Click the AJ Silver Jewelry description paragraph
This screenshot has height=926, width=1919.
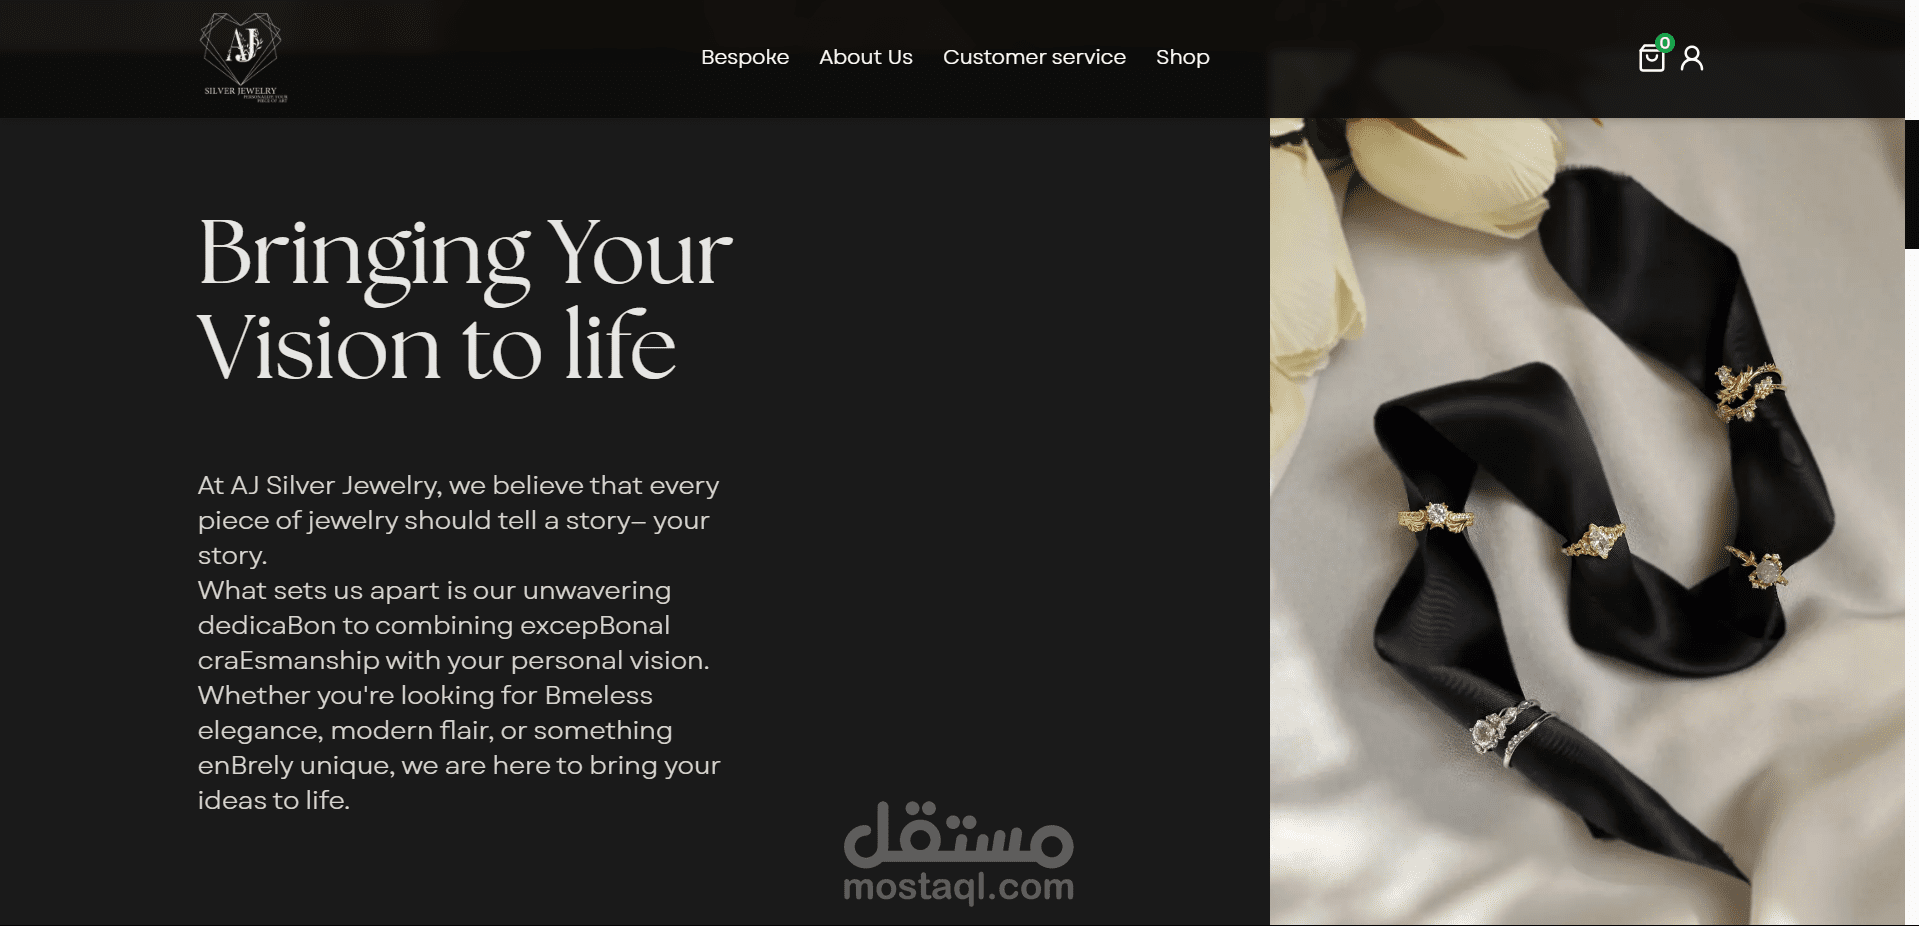click(459, 643)
